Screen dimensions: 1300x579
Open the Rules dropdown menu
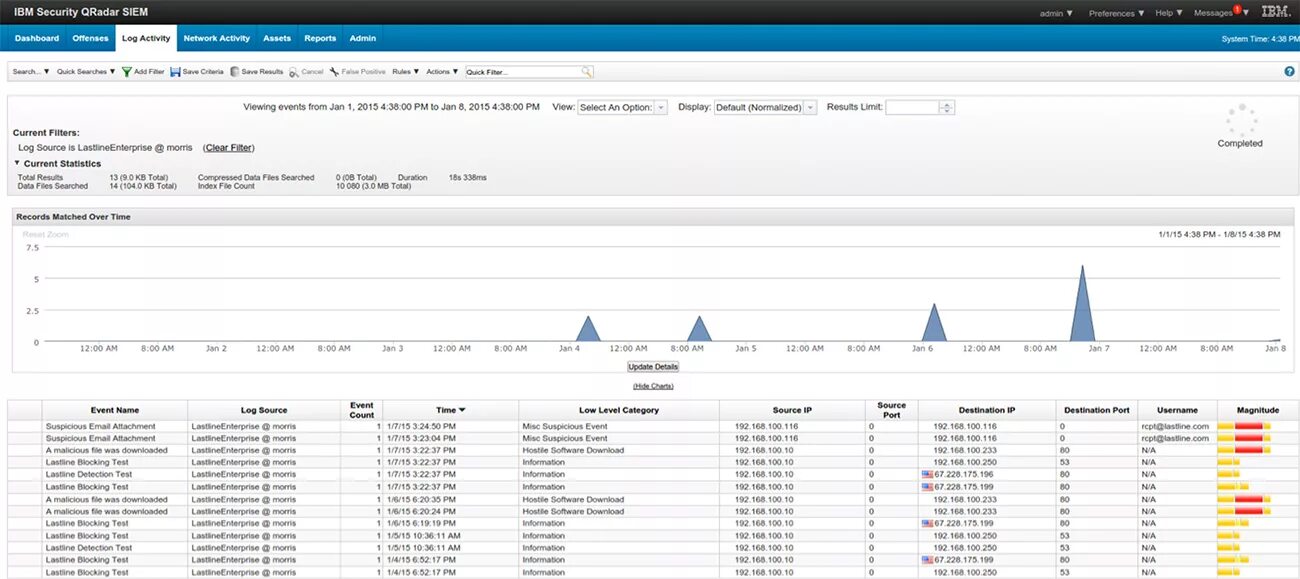click(x=406, y=72)
